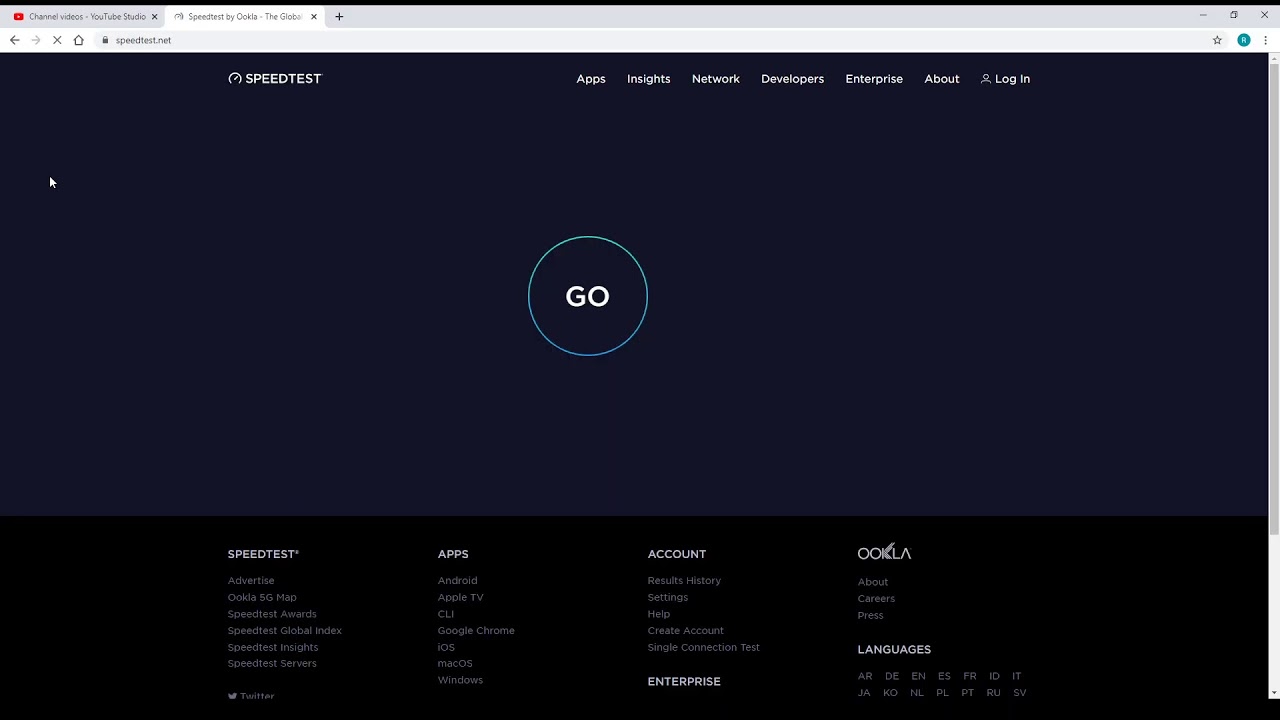Switch language to AR
Viewport: 1280px width, 720px height.
tap(865, 676)
